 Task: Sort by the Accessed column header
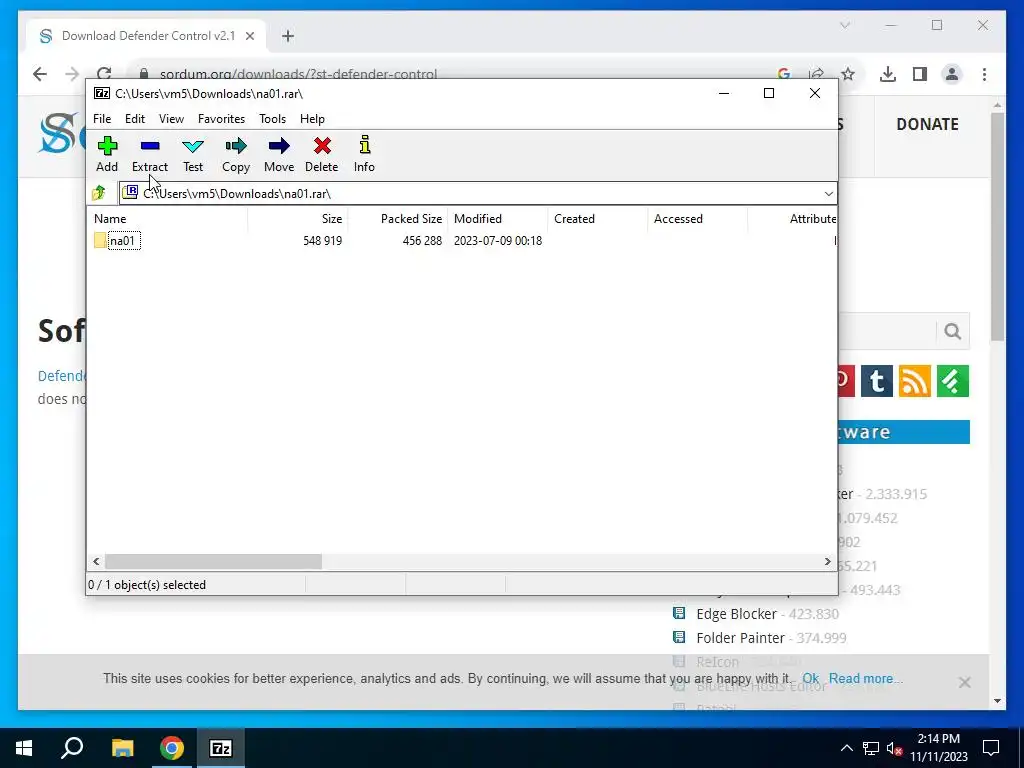point(697,219)
